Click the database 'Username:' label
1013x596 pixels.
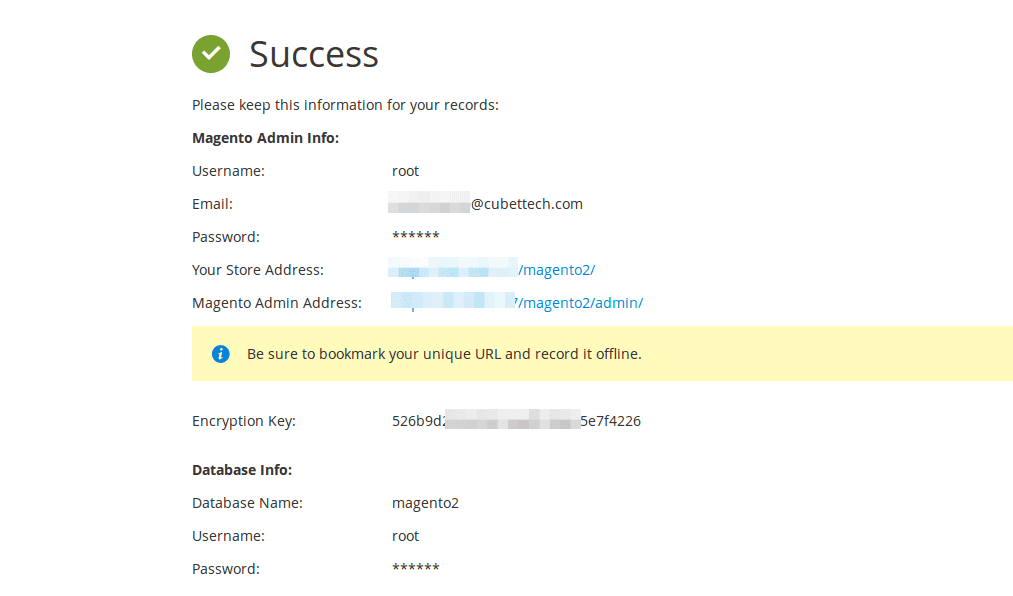228,536
